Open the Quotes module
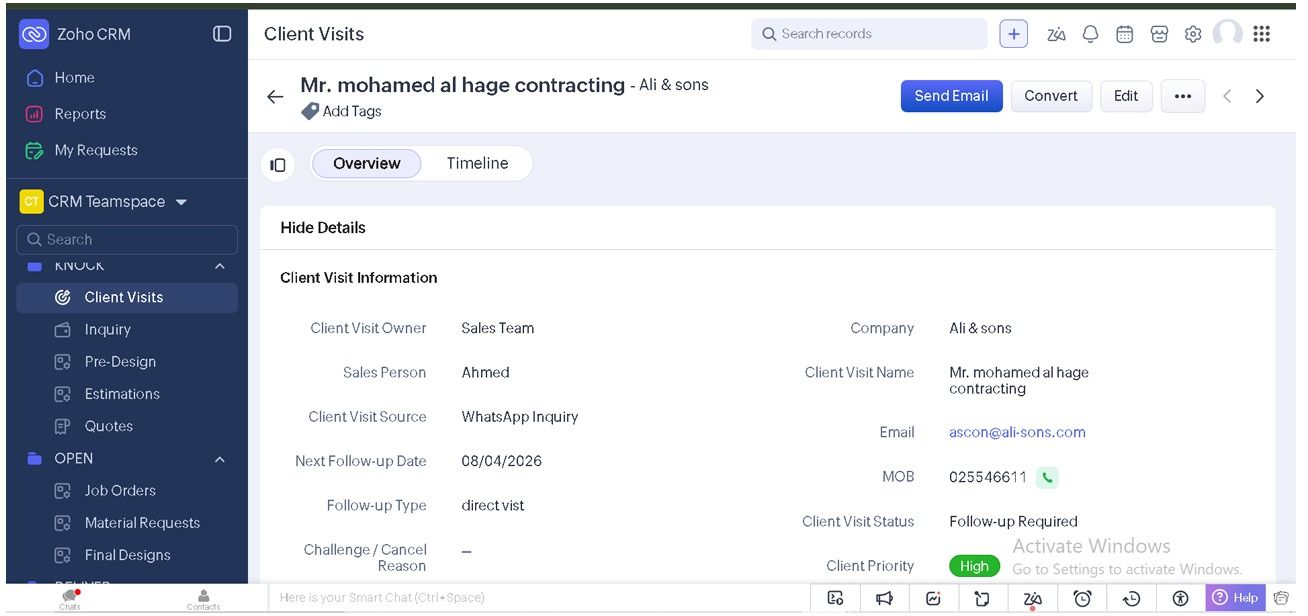Image resolution: width=1308 pixels, height=616 pixels. [x=108, y=426]
